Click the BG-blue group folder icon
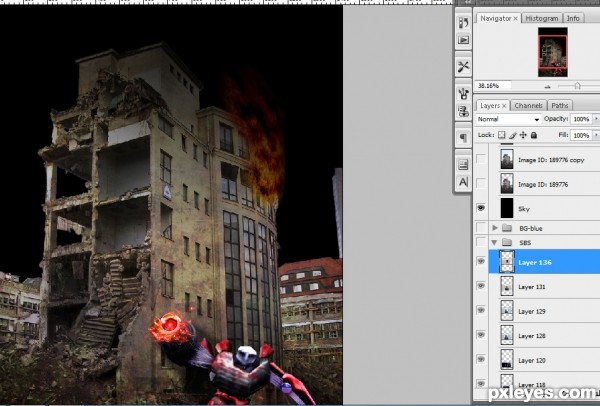 [x=507, y=228]
